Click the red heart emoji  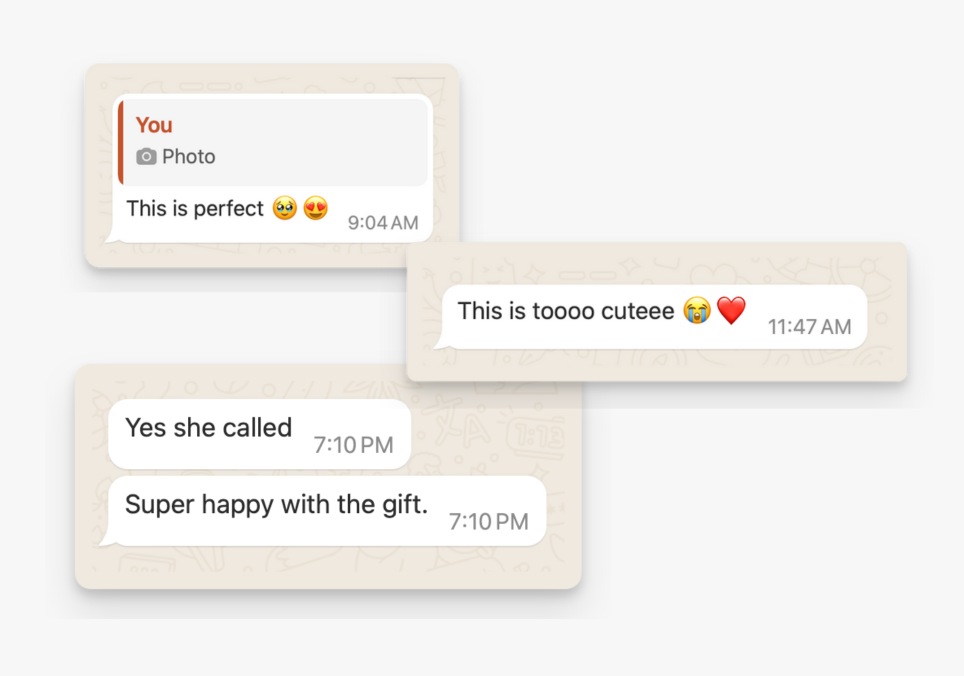pyautogui.click(x=732, y=310)
